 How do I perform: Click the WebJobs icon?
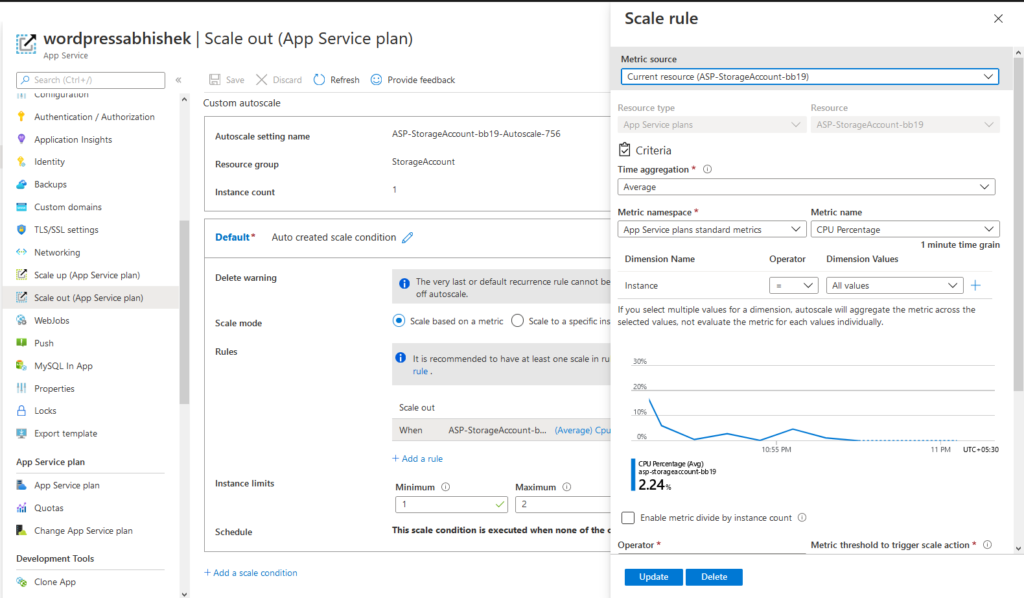point(22,320)
